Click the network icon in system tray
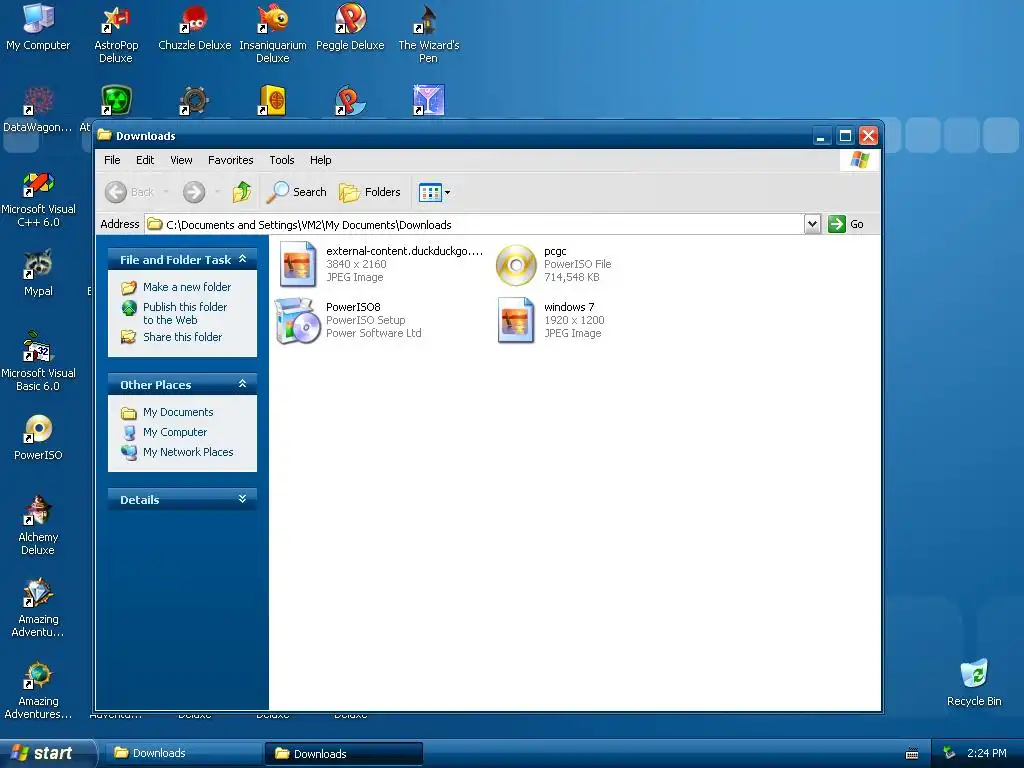Screen dimensions: 1024x768 click(x=948, y=753)
